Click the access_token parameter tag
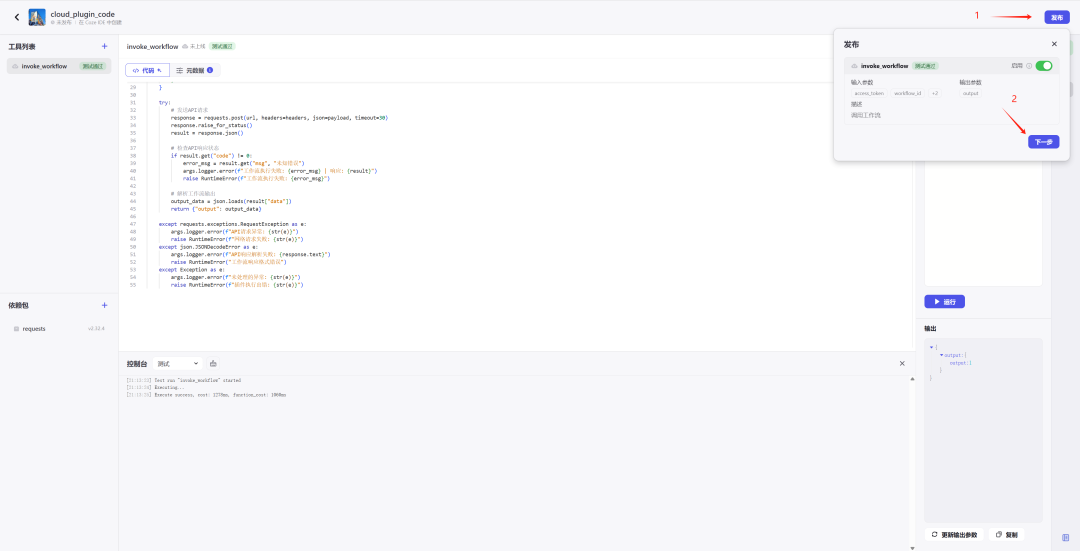Image resolution: width=1080 pixels, height=551 pixels. (869, 93)
